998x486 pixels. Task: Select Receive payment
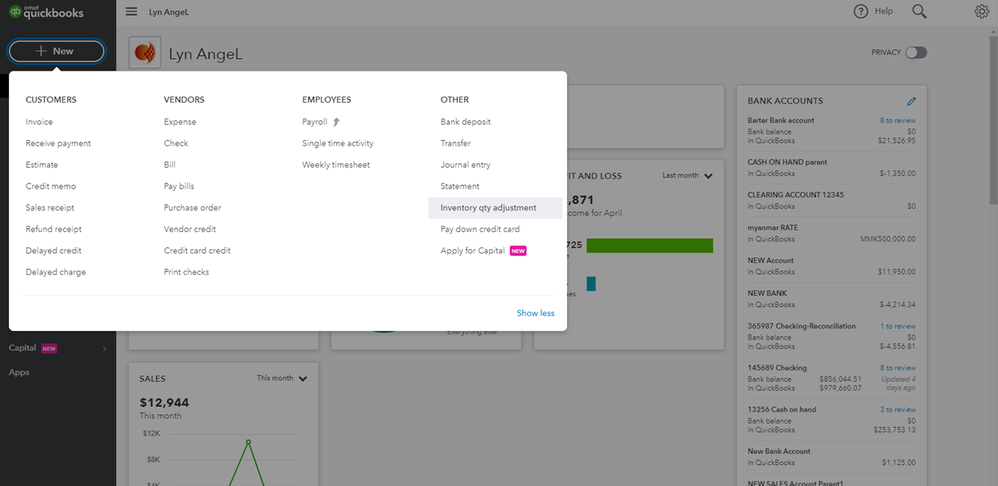tap(58, 143)
